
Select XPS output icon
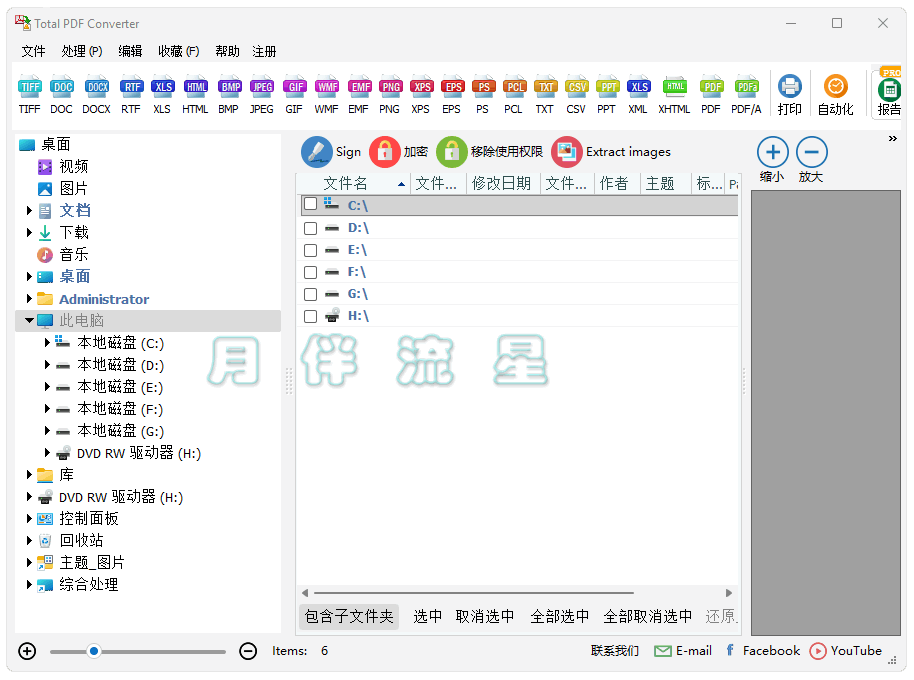click(421, 94)
